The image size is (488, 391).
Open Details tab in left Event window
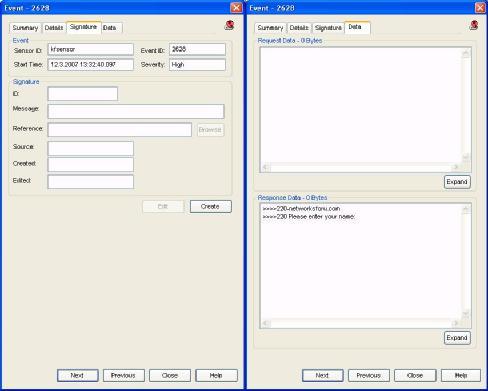[54, 28]
